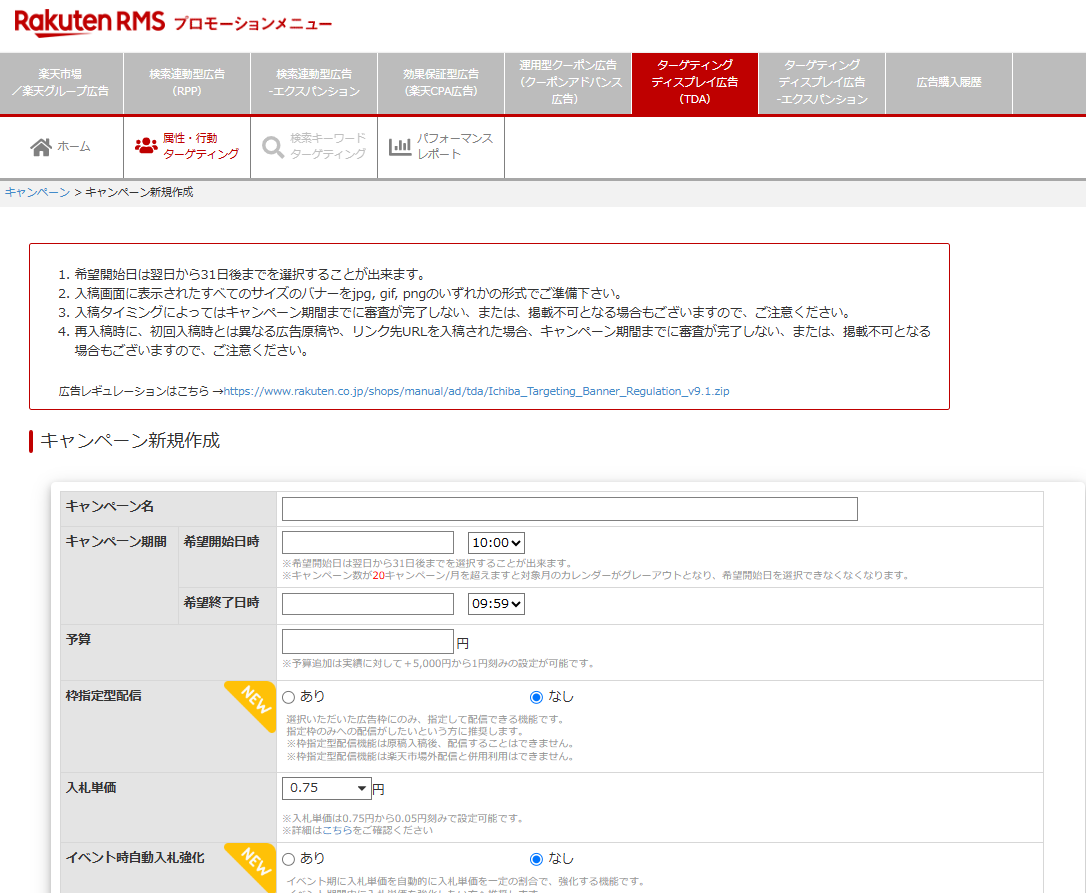The image size is (1086, 893).
Task: Open the 10:00 start time dropdown
Action: pos(496,543)
